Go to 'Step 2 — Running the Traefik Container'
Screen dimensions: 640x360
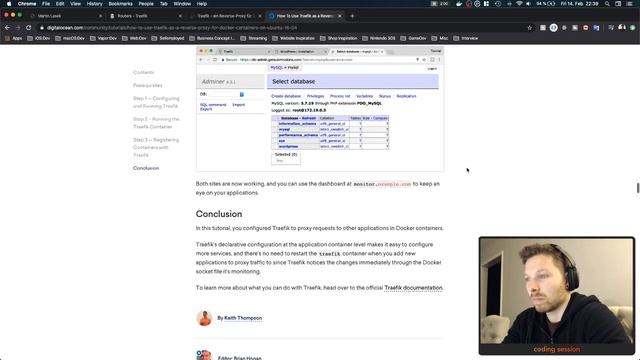point(156,123)
